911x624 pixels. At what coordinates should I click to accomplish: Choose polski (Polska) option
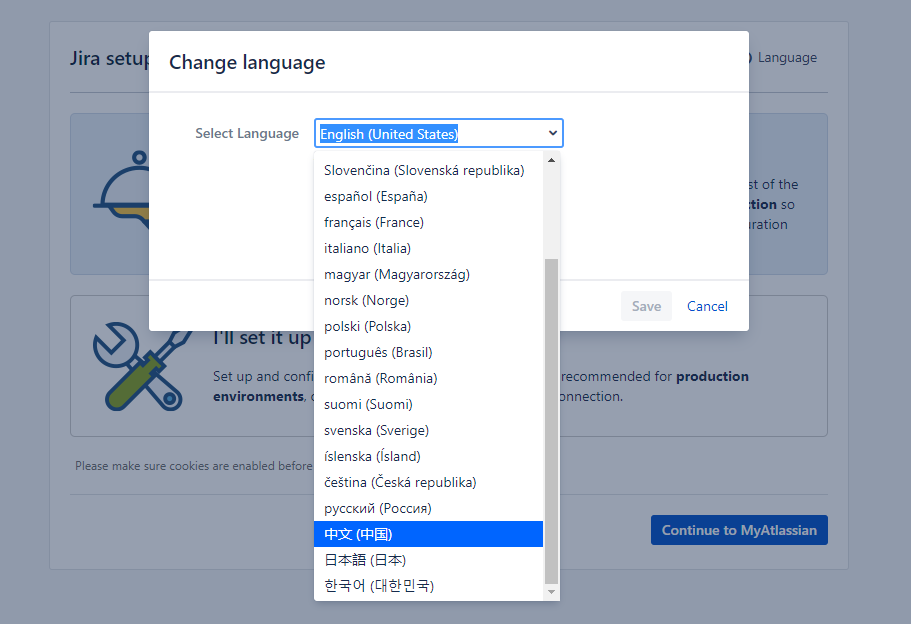pyautogui.click(x=428, y=327)
